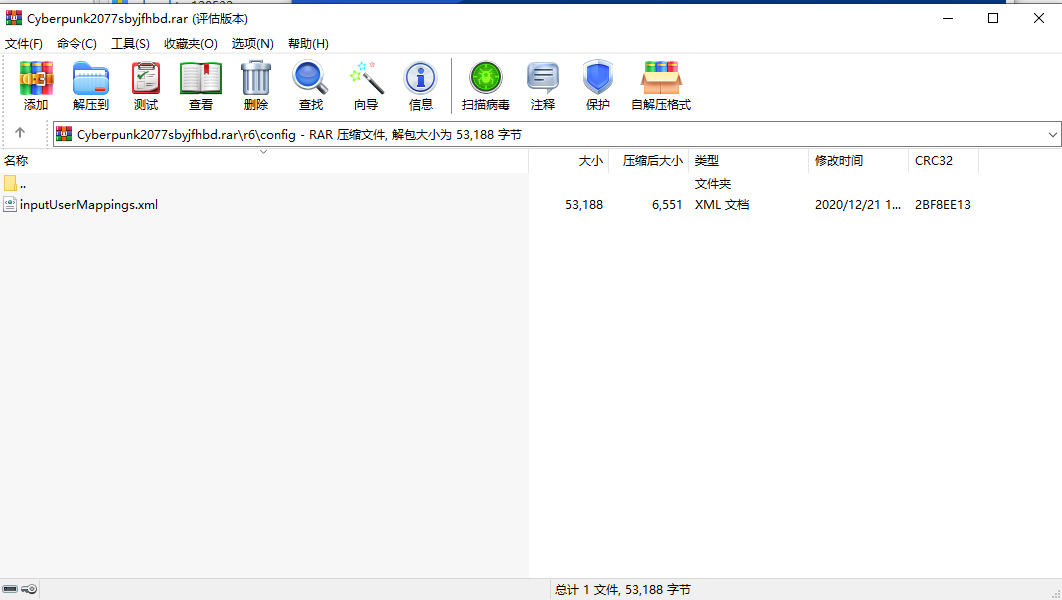Viewport: 1062px width, 600px height.
Task: Click the 6,551 packed size value
Action: pyautogui.click(x=667, y=205)
